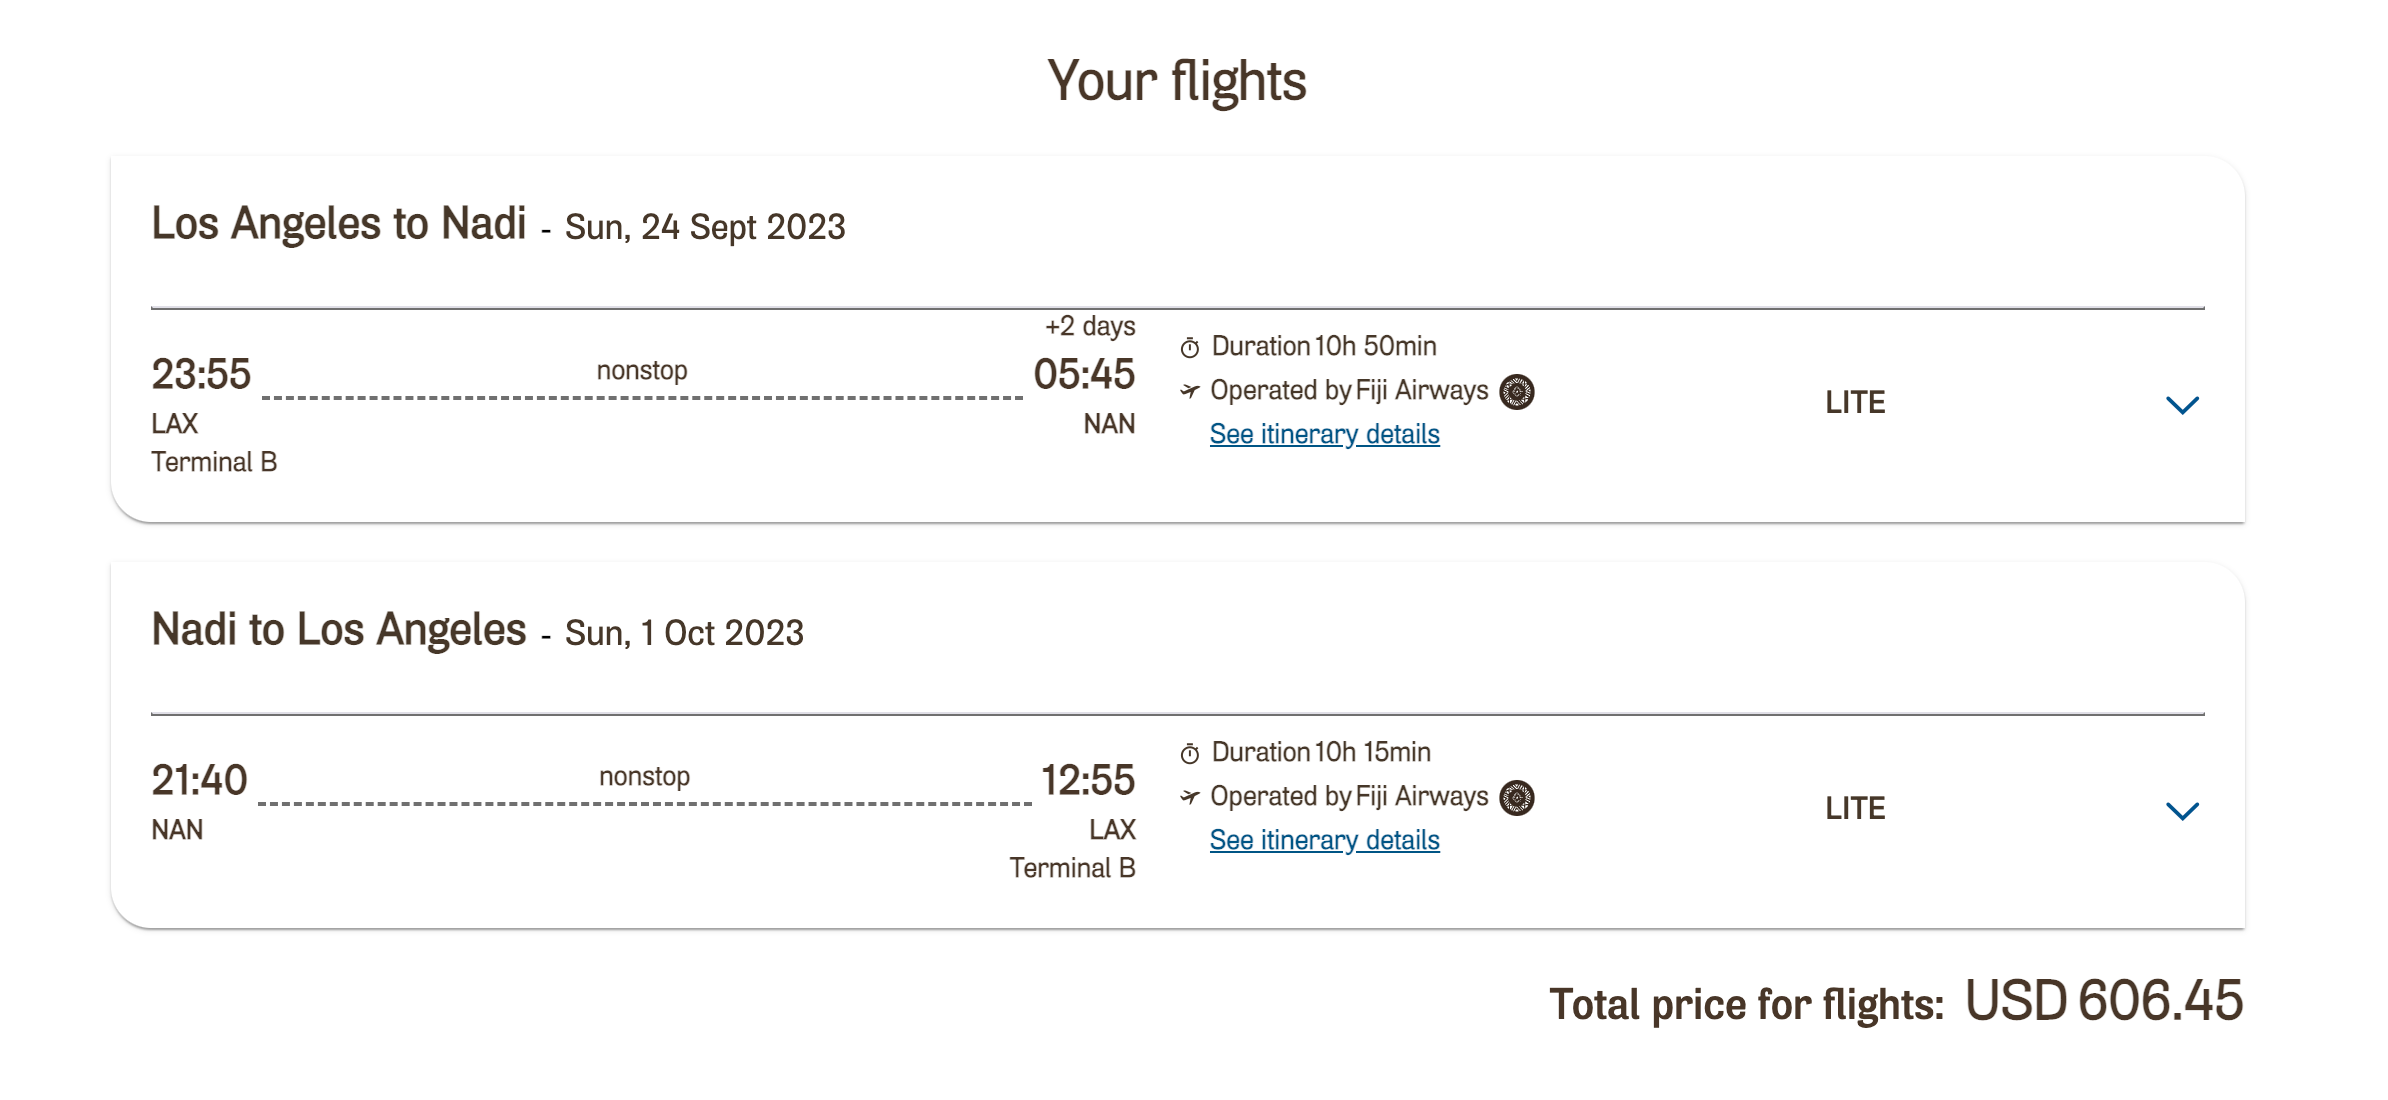Click the 23:55 LAX departure time
The image size is (2388, 1100).
click(x=201, y=374)
